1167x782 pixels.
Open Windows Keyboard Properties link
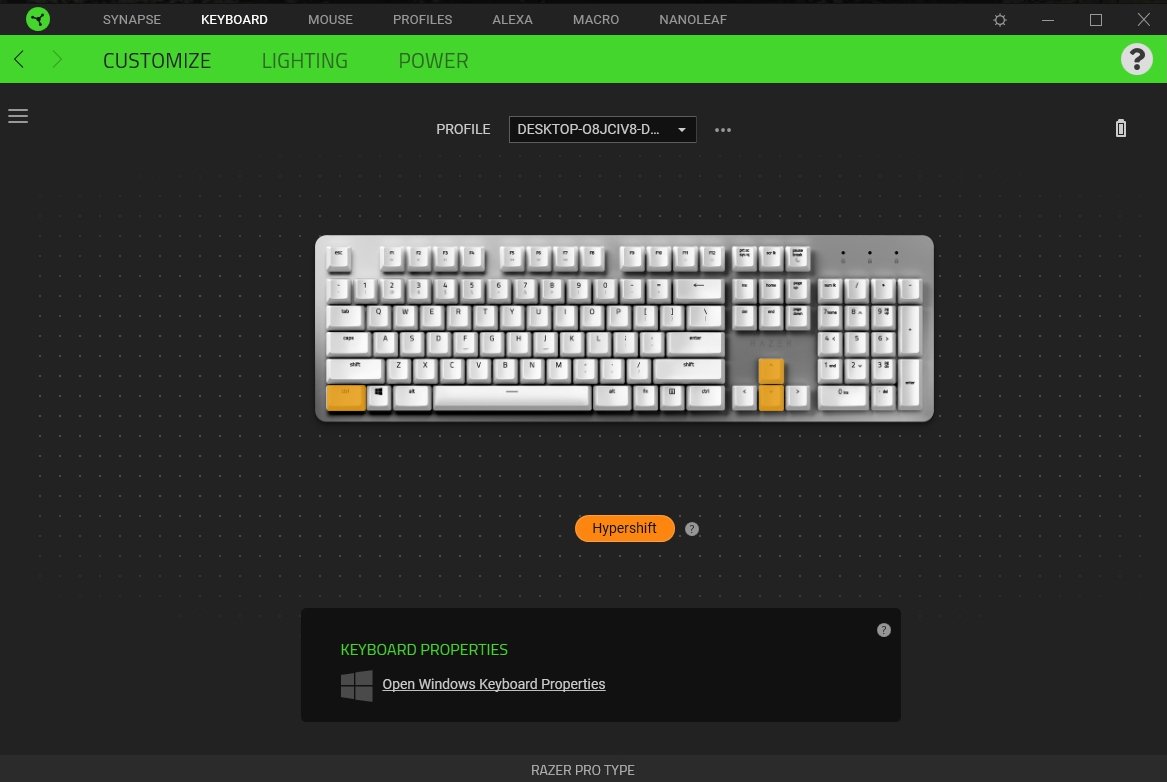click(493, 684)
